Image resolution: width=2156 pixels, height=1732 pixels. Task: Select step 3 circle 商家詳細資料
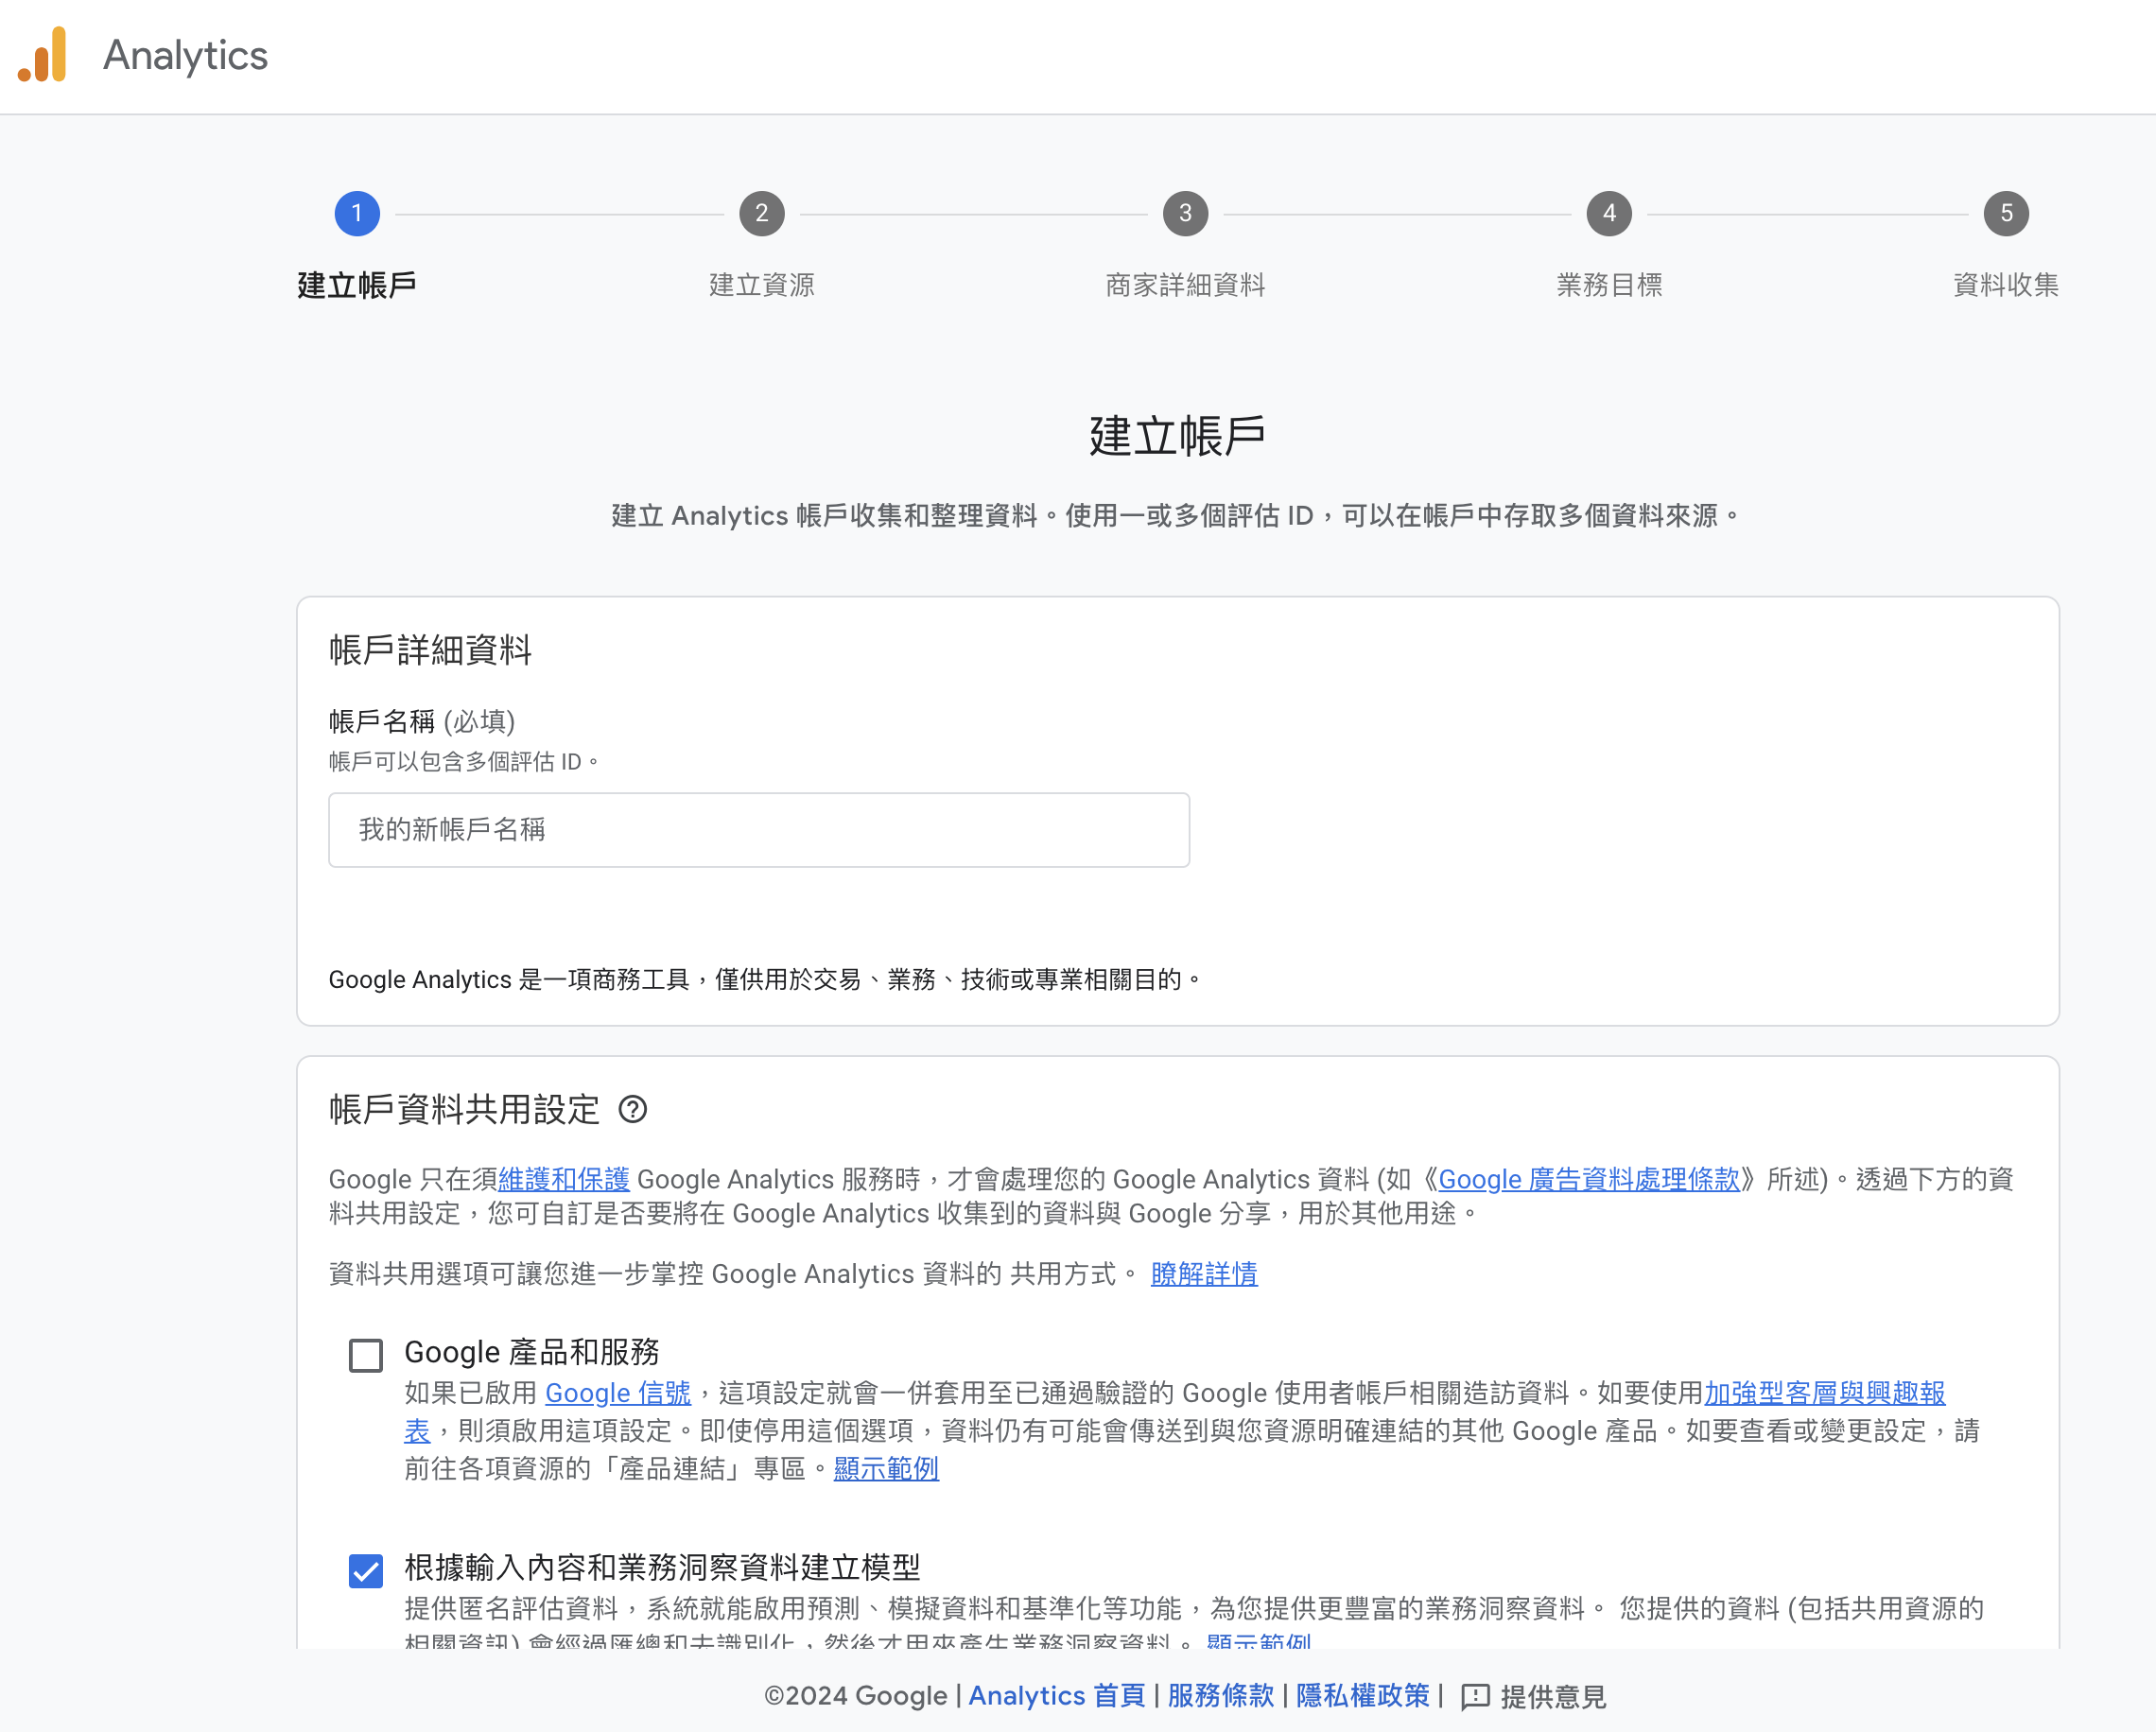1185,213
